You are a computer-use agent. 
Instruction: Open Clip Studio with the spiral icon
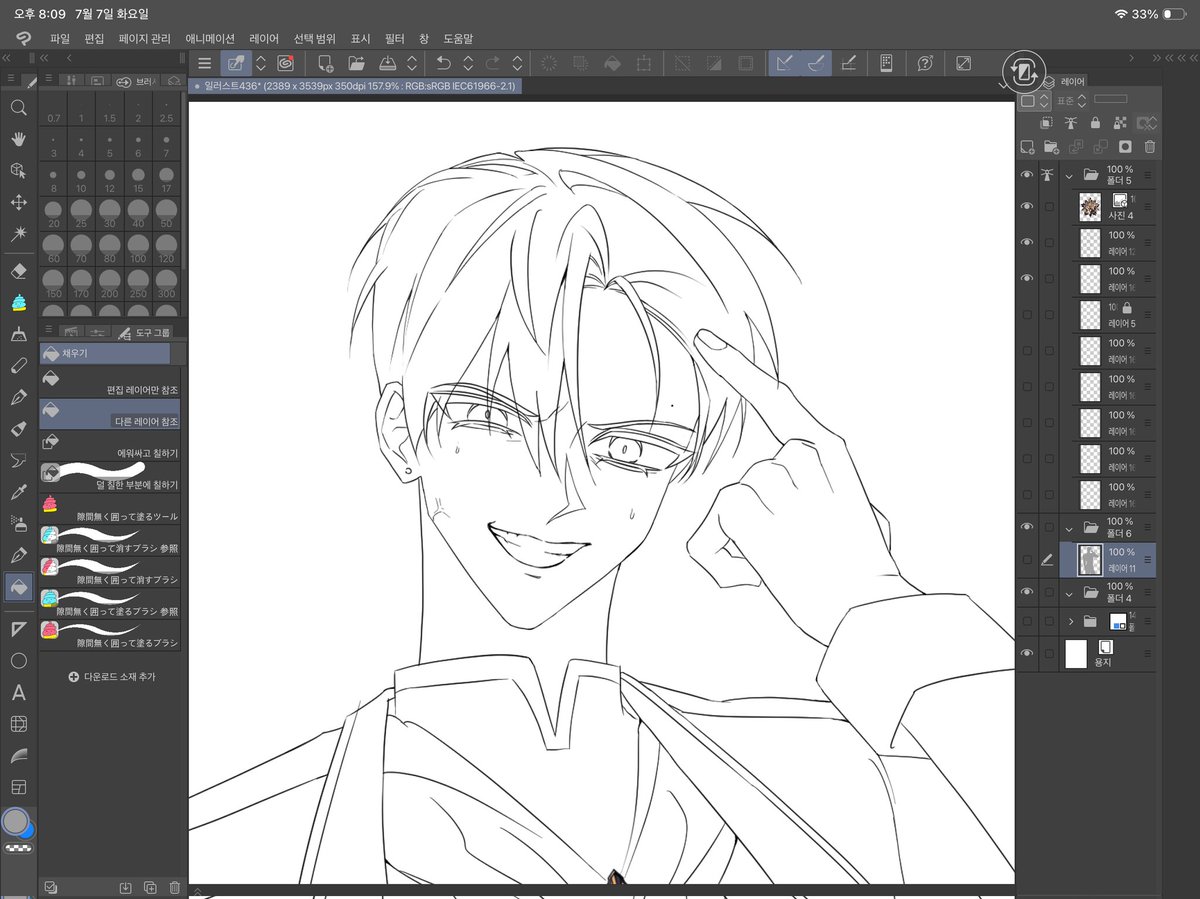tap(285, 63)
